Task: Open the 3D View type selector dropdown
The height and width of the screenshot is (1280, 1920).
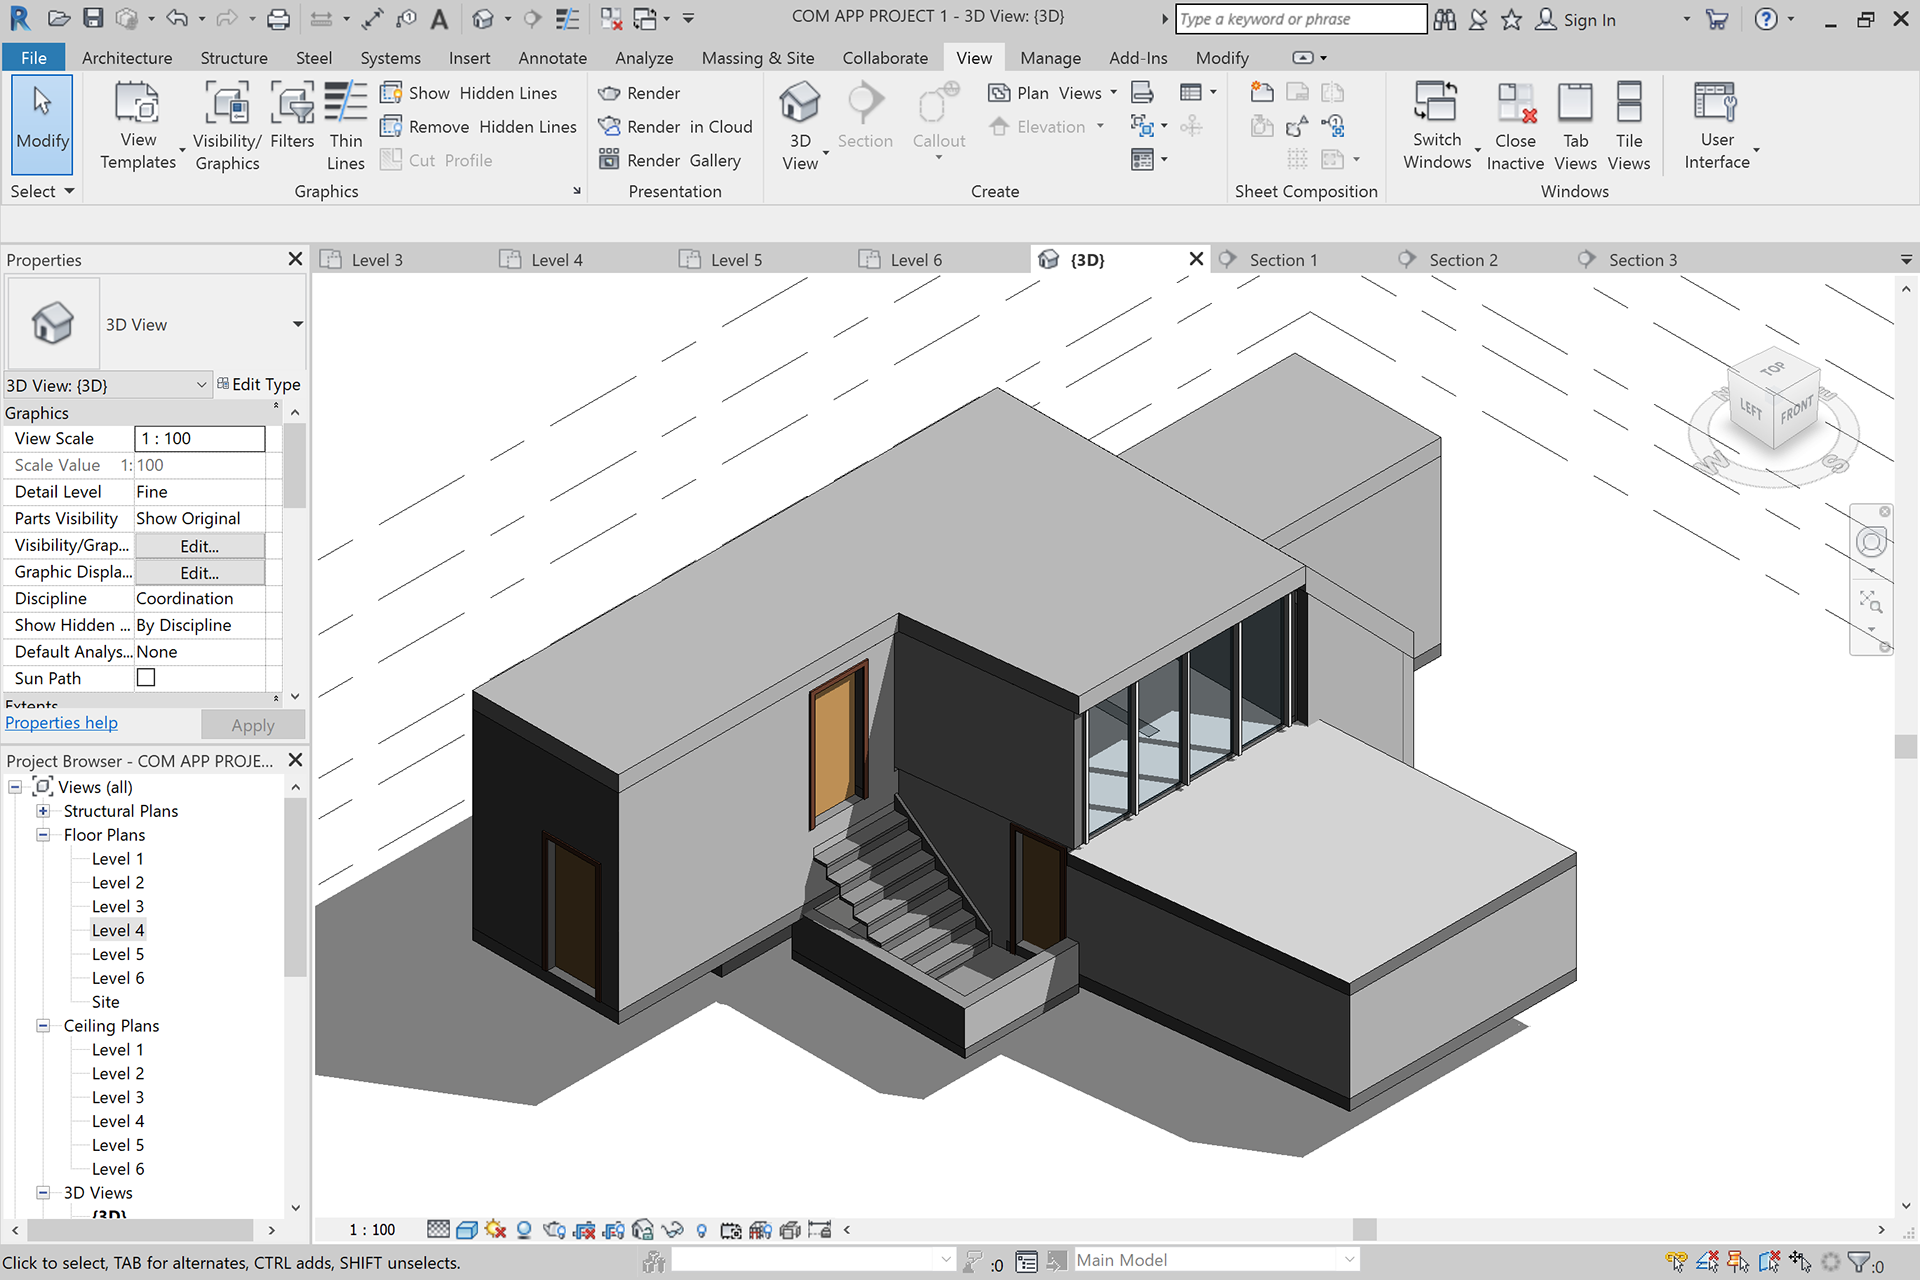Action: point(297,324)
